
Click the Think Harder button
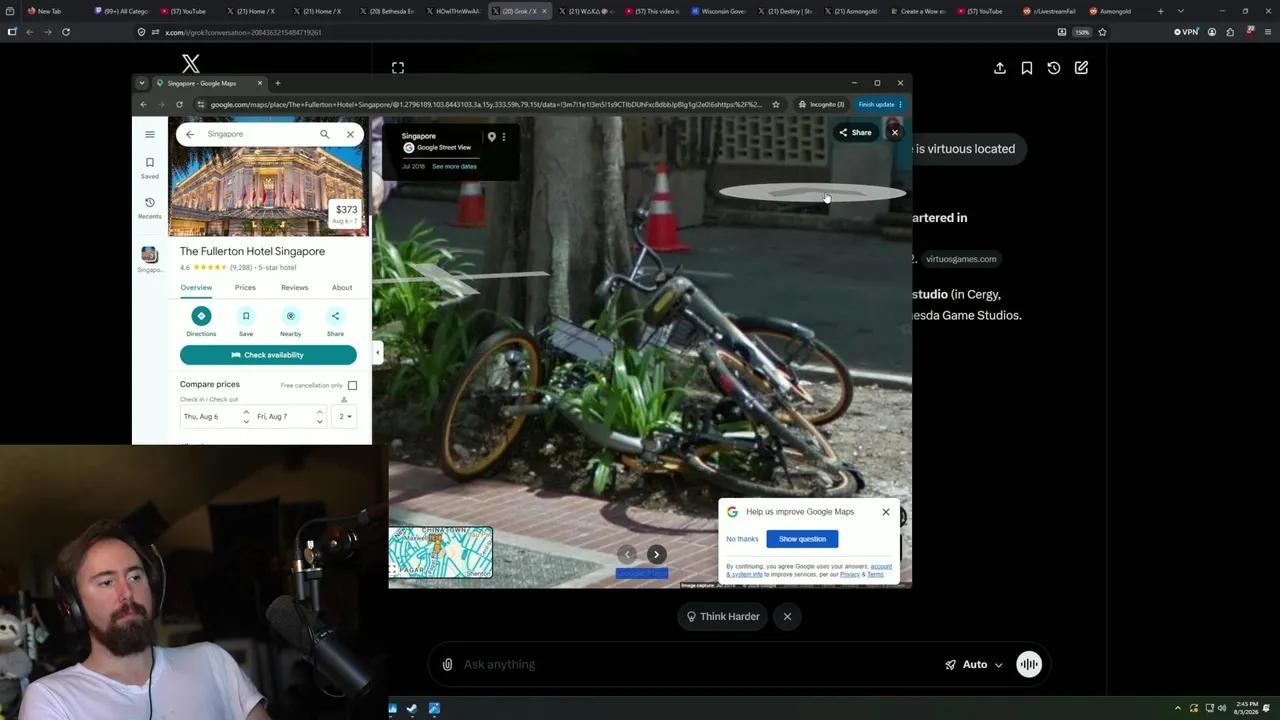722,617
